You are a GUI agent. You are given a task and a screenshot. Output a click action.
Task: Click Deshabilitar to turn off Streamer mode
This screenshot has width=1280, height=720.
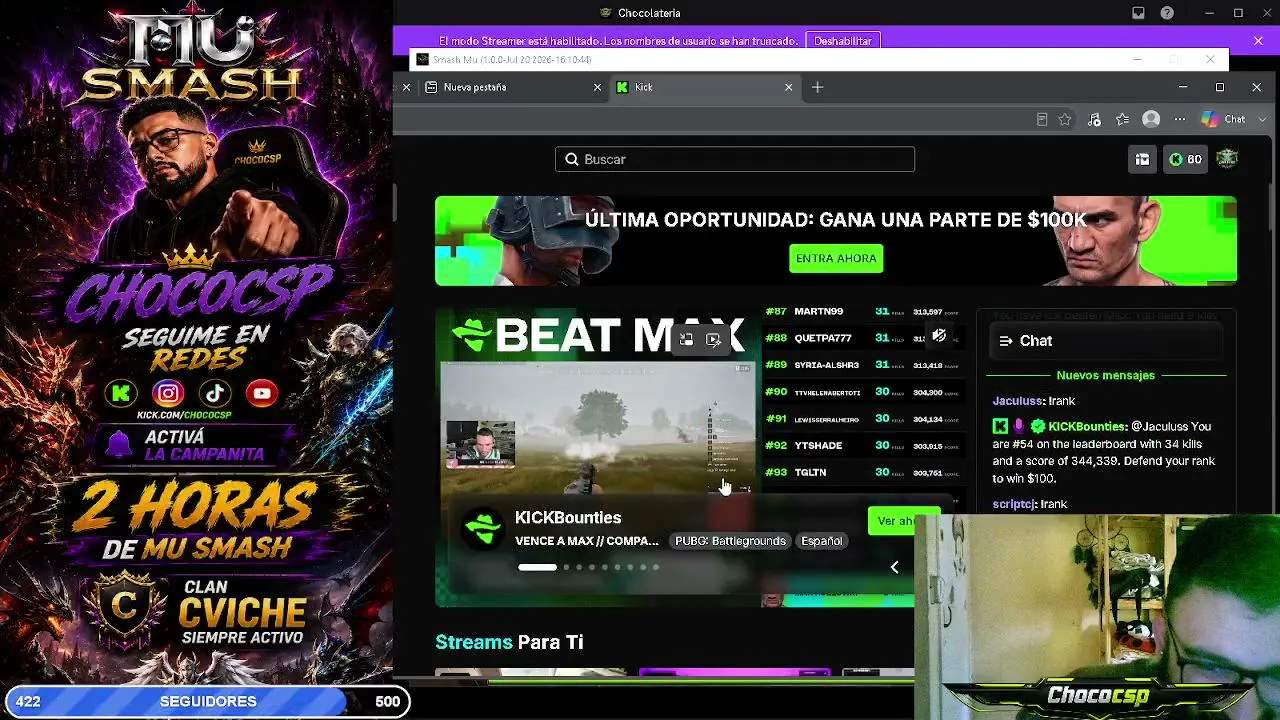click(843, 41)
